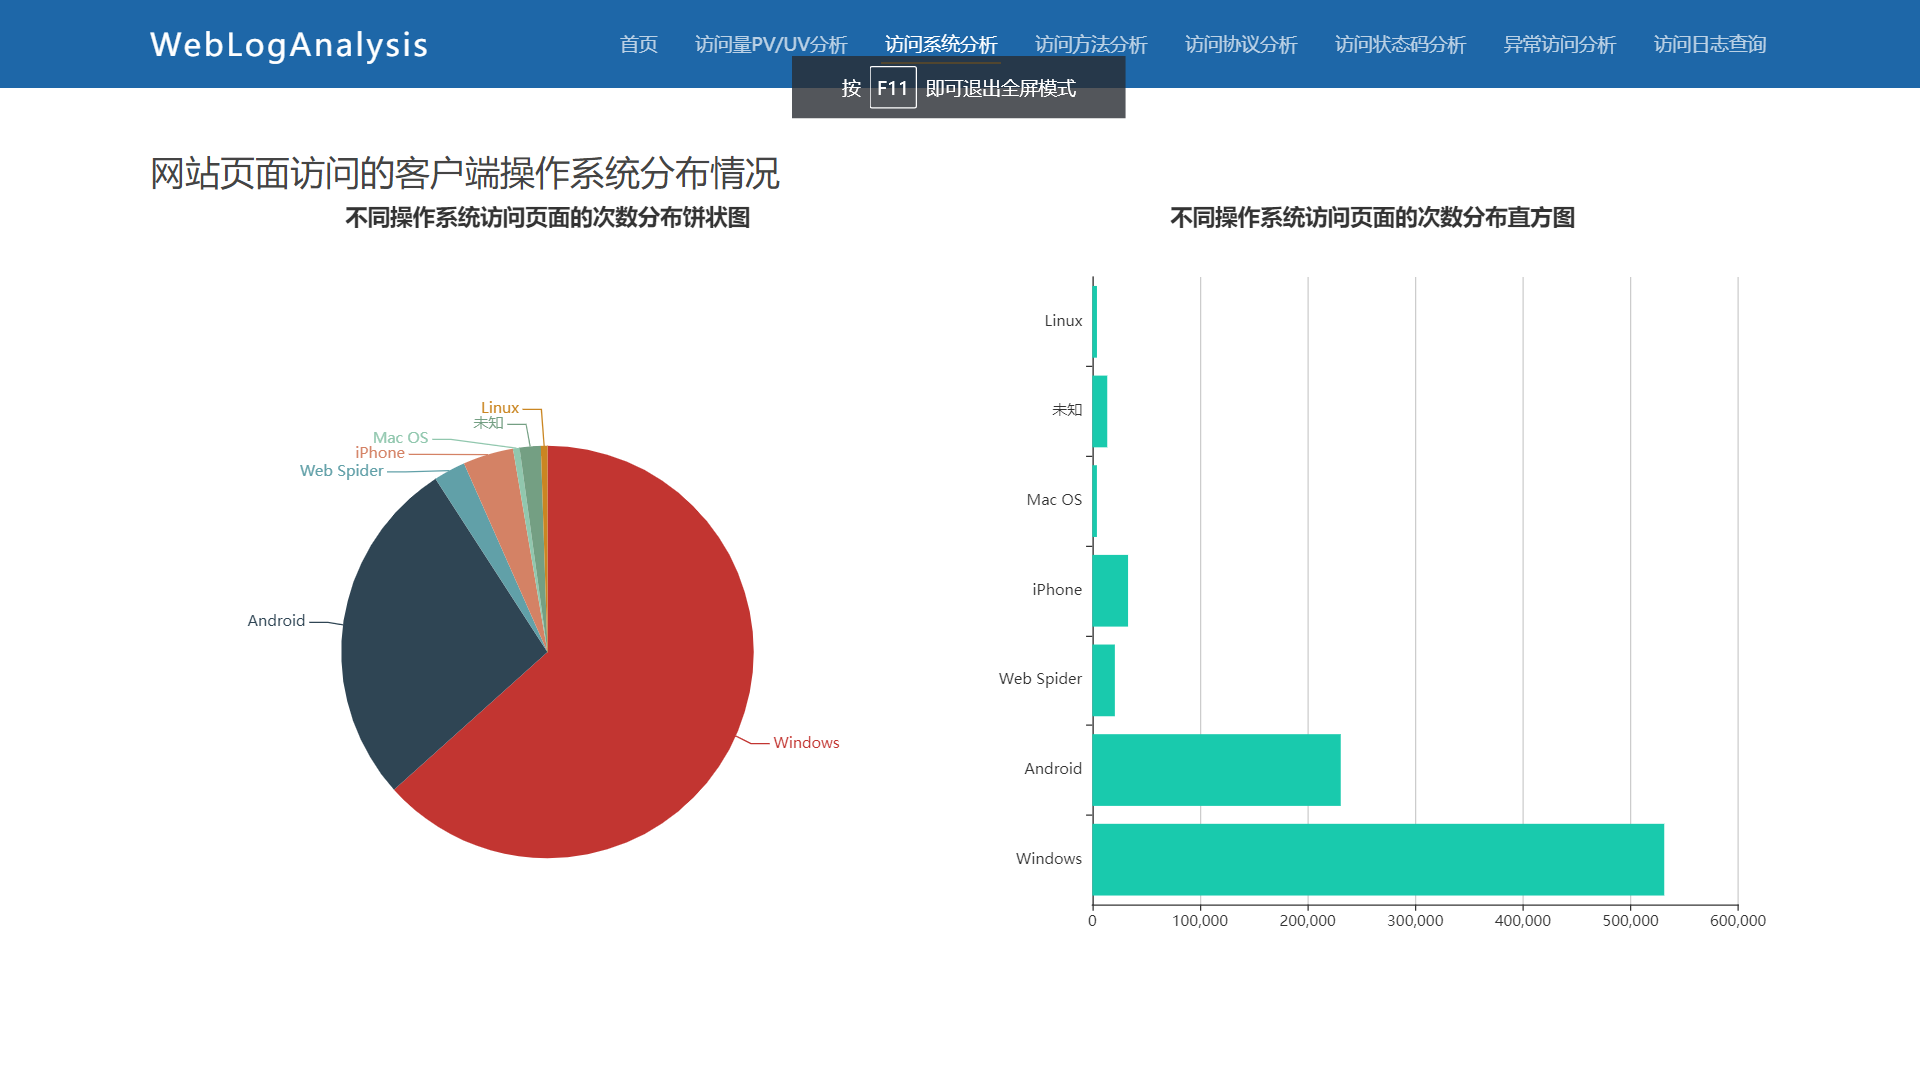Open the 首页 home navigation link

638,44
